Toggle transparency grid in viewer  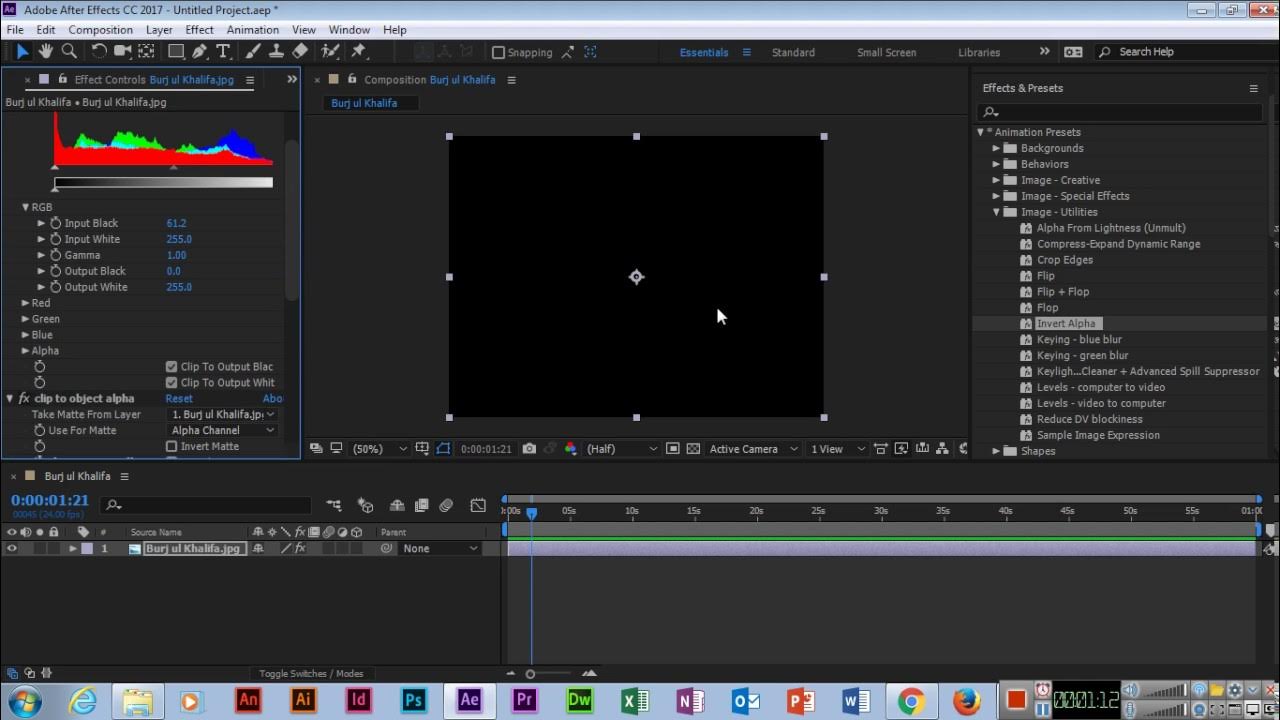coord(693,449)
